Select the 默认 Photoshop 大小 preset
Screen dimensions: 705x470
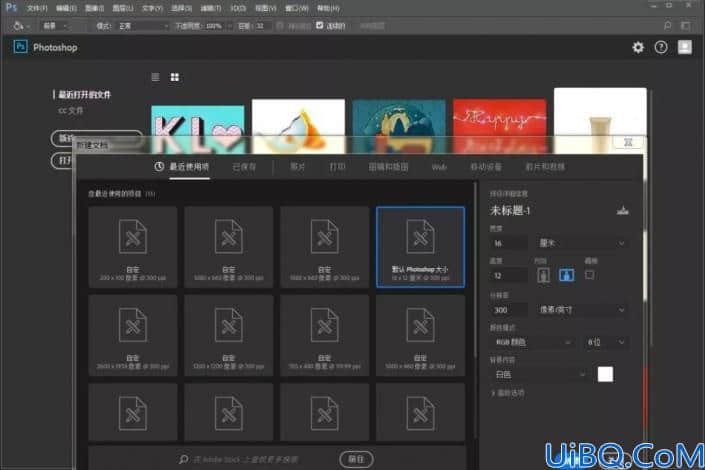click(420, 247)
